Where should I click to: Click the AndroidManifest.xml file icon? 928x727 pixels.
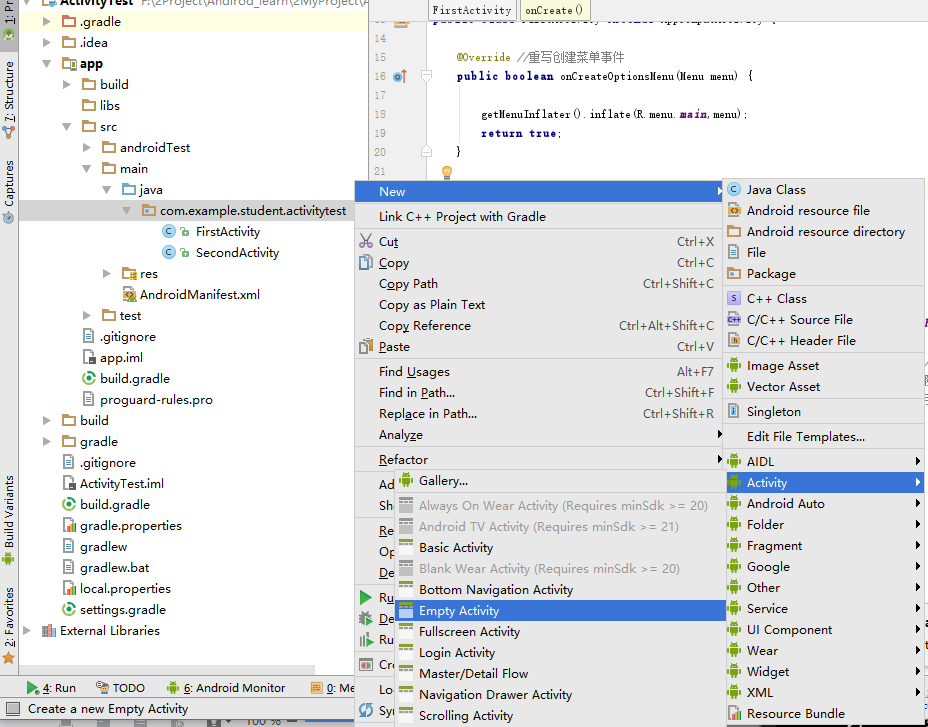coord(129,295)
